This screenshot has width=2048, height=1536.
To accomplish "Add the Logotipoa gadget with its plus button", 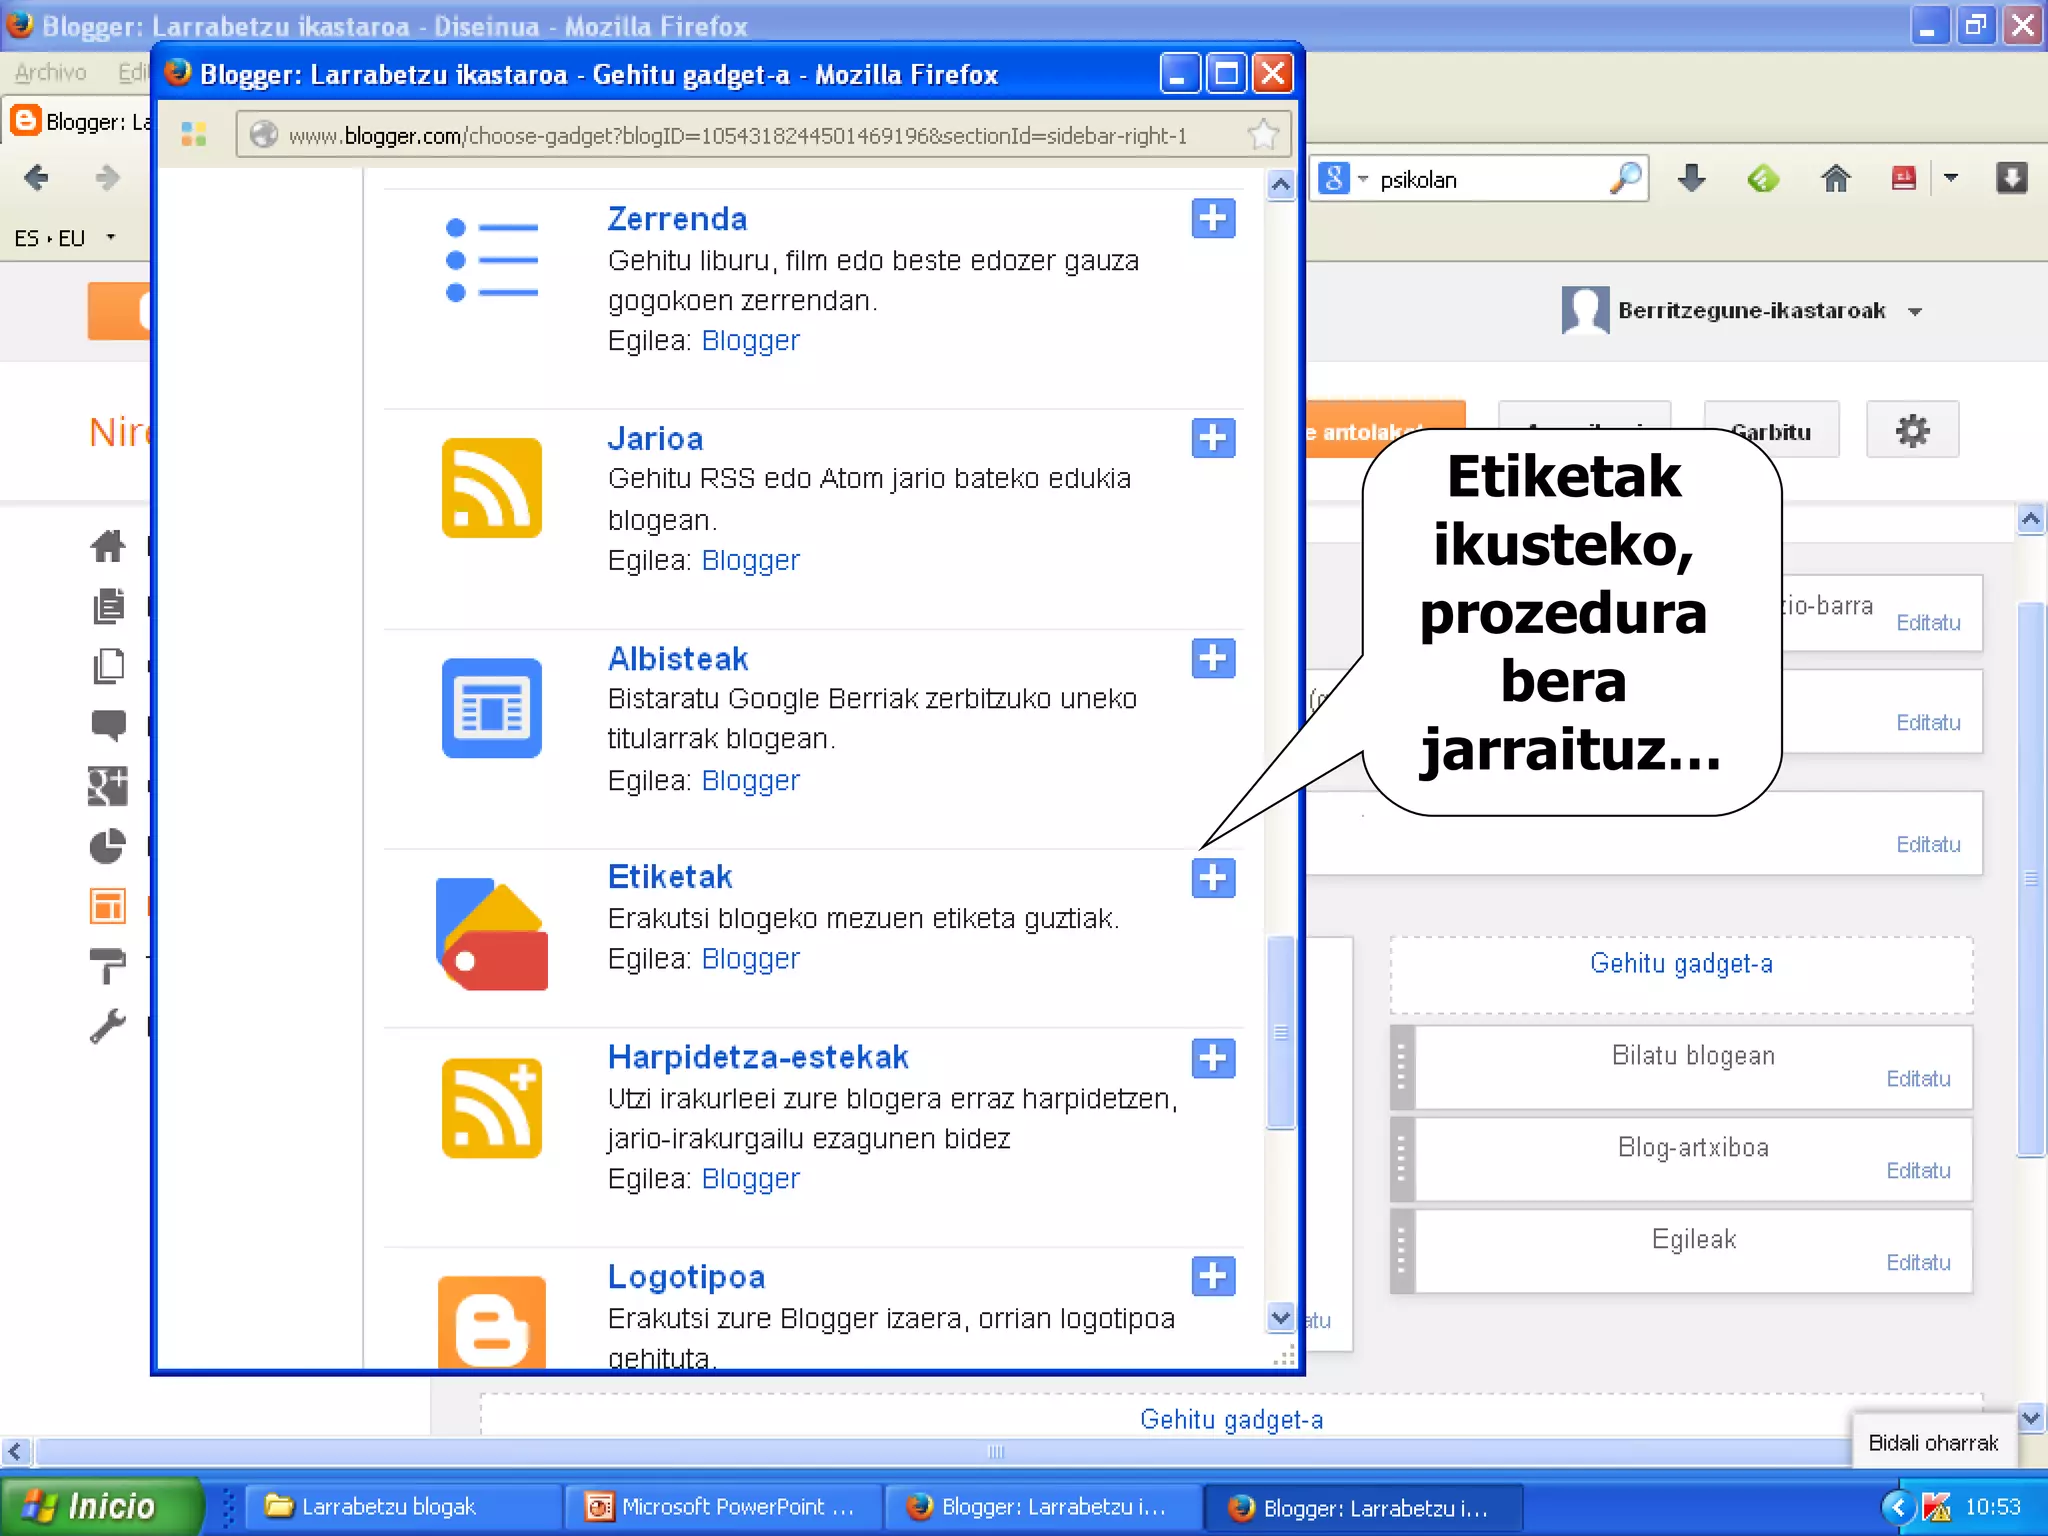I will 1213,1276.
